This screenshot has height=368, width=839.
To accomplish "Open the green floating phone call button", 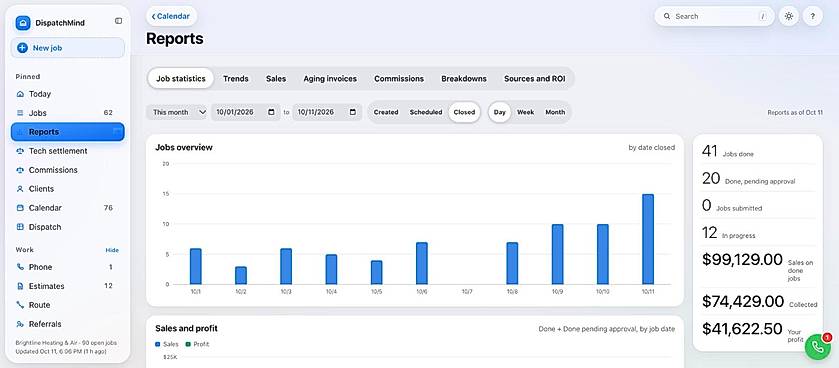I will (818, 347).
